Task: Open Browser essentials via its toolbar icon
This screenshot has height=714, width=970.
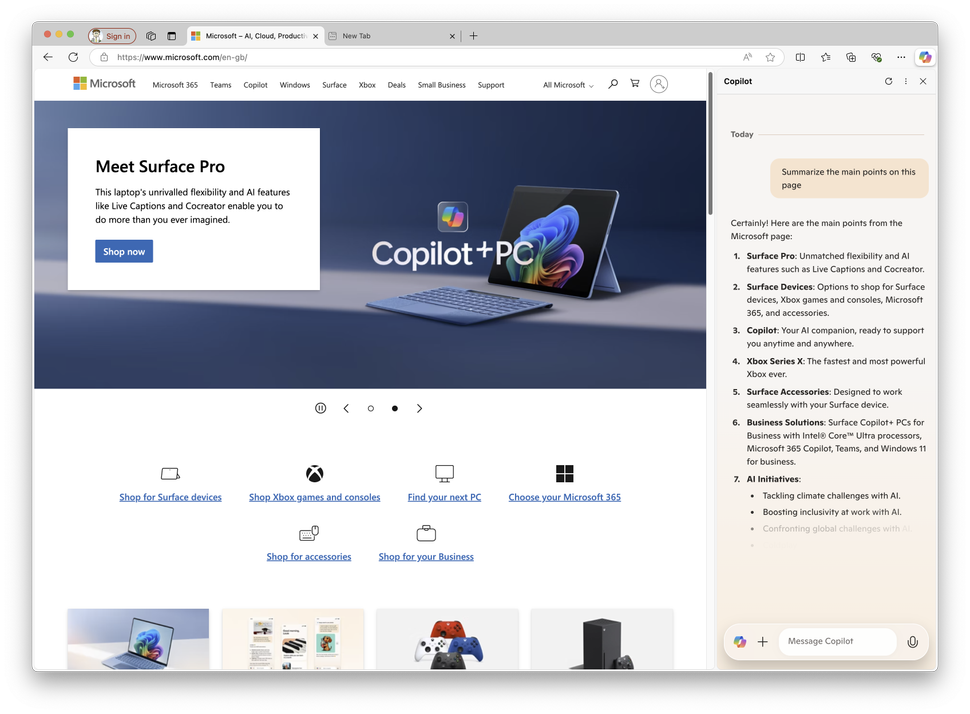Action: pos(876,57)
